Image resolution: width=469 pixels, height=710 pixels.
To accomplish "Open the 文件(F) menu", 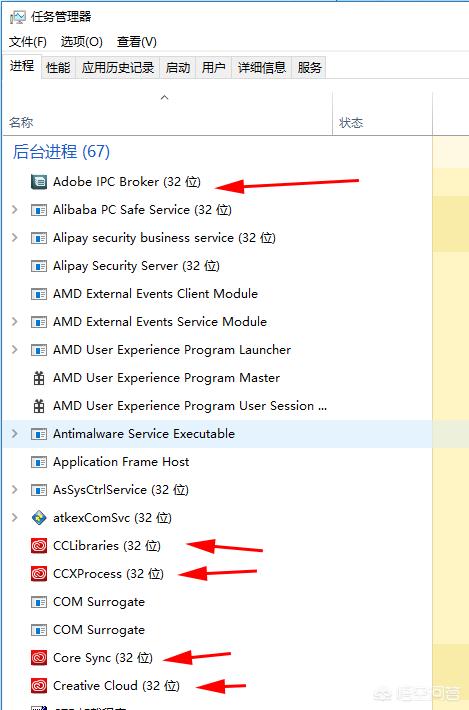I will [x=28, y=42].
